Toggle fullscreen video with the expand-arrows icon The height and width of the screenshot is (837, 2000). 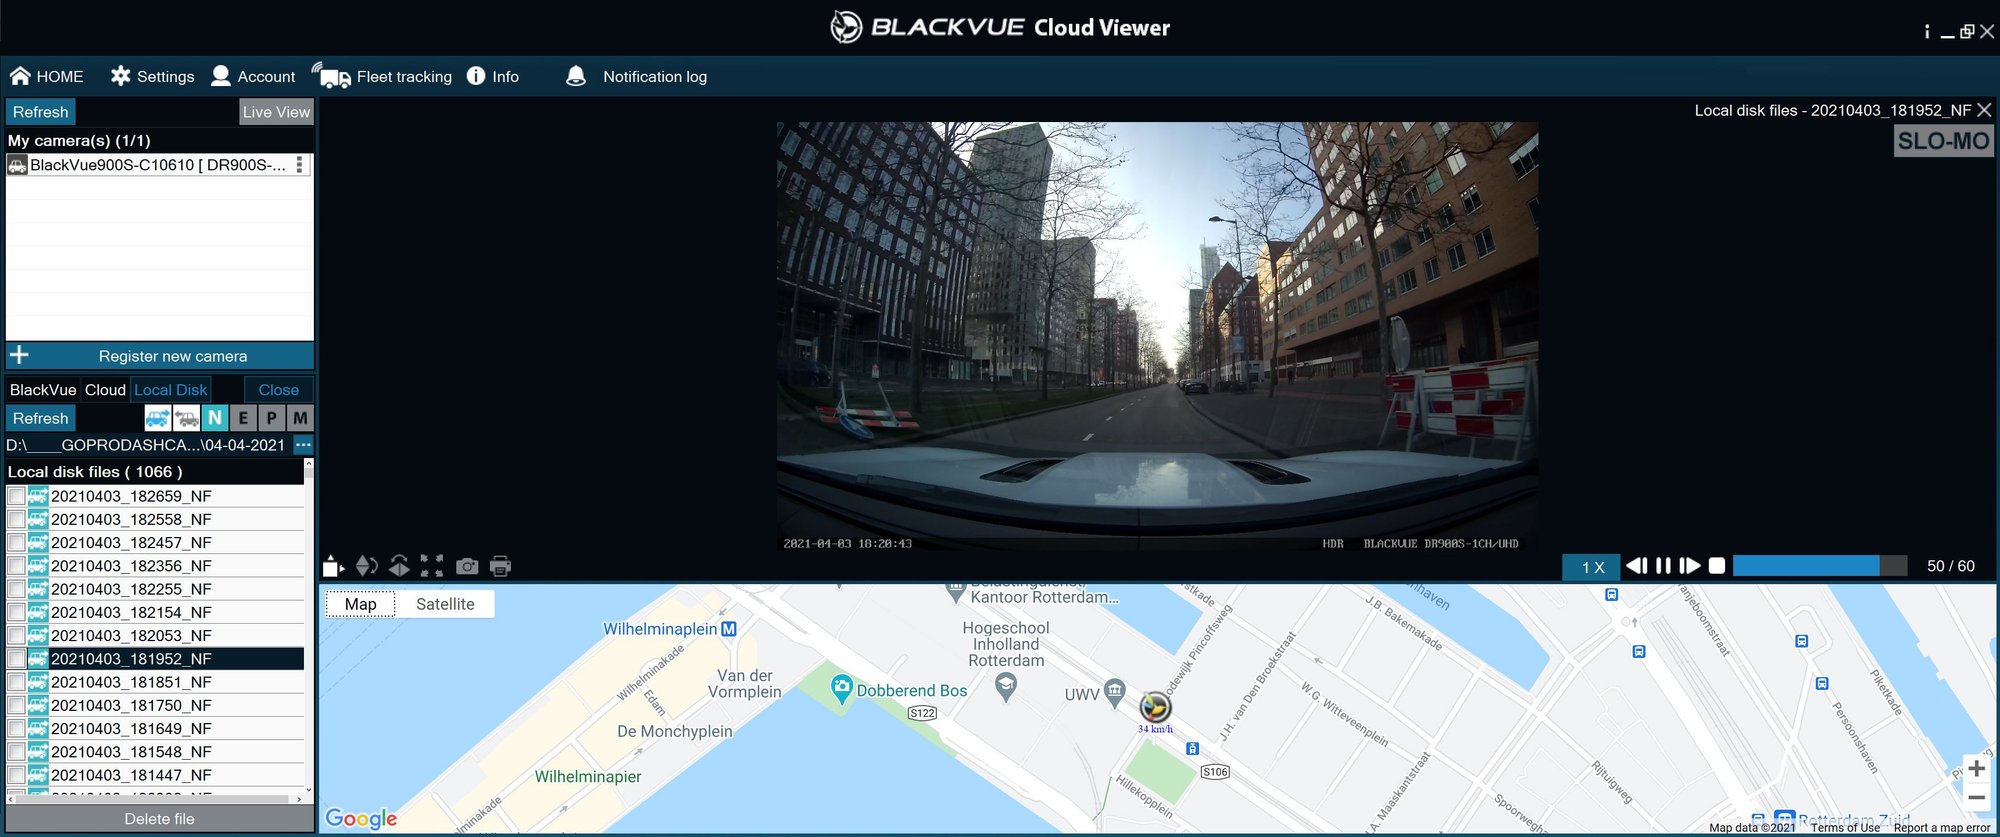click(x=432, y=567)
